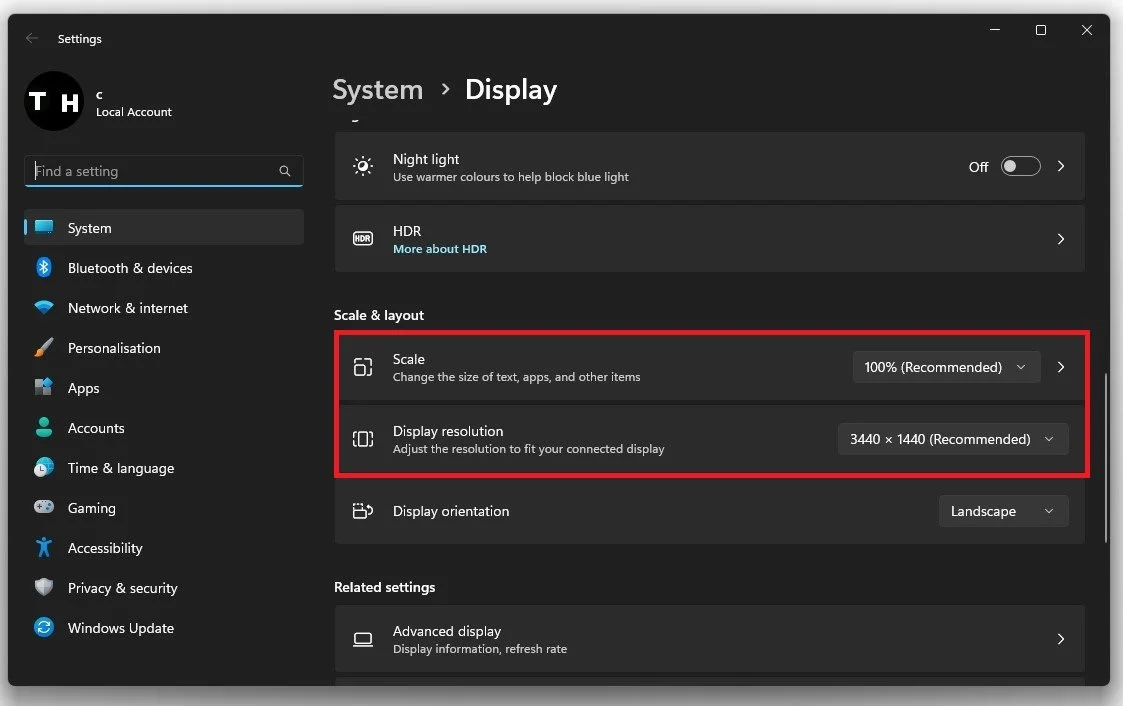Open Bluetooth & devices section
The width and height of the screenshot is (1123, 706).
click(164, 268)
